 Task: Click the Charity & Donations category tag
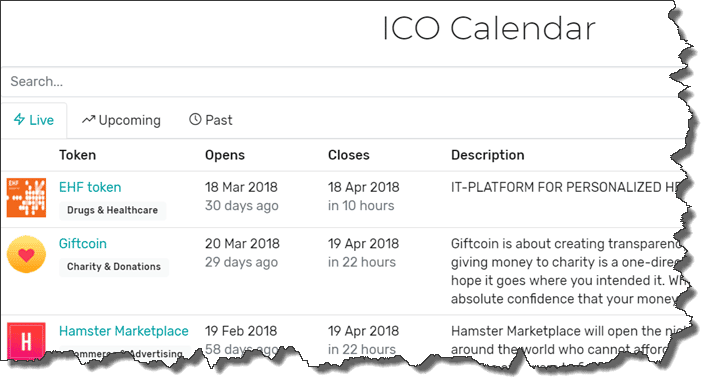click(x=114, y=267)
